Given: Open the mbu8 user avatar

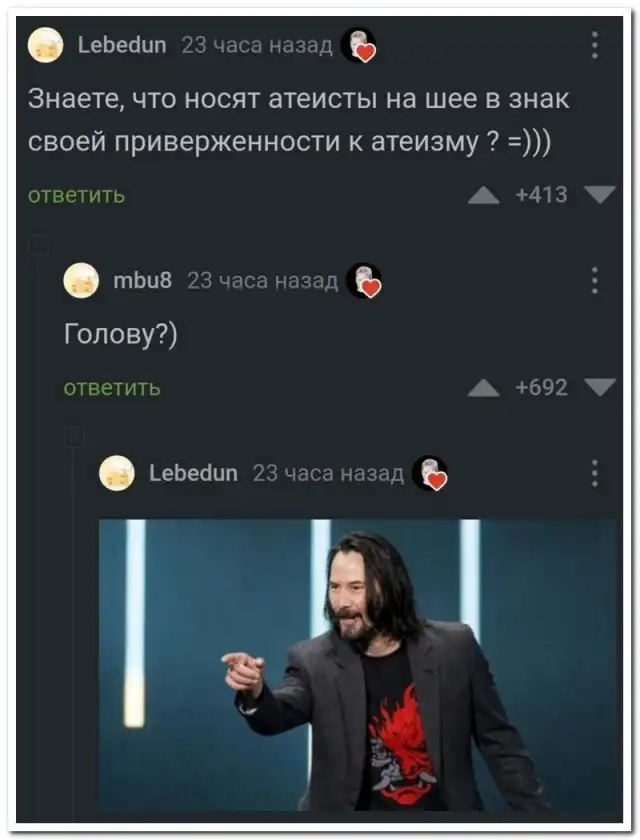Looking at the screenshot, I should click(81, 280).
